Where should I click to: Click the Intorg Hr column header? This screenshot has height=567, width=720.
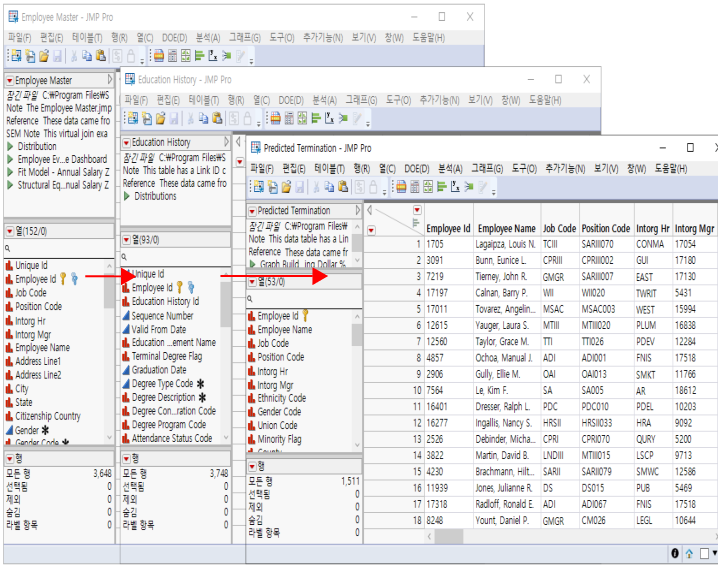coord(652,229)
